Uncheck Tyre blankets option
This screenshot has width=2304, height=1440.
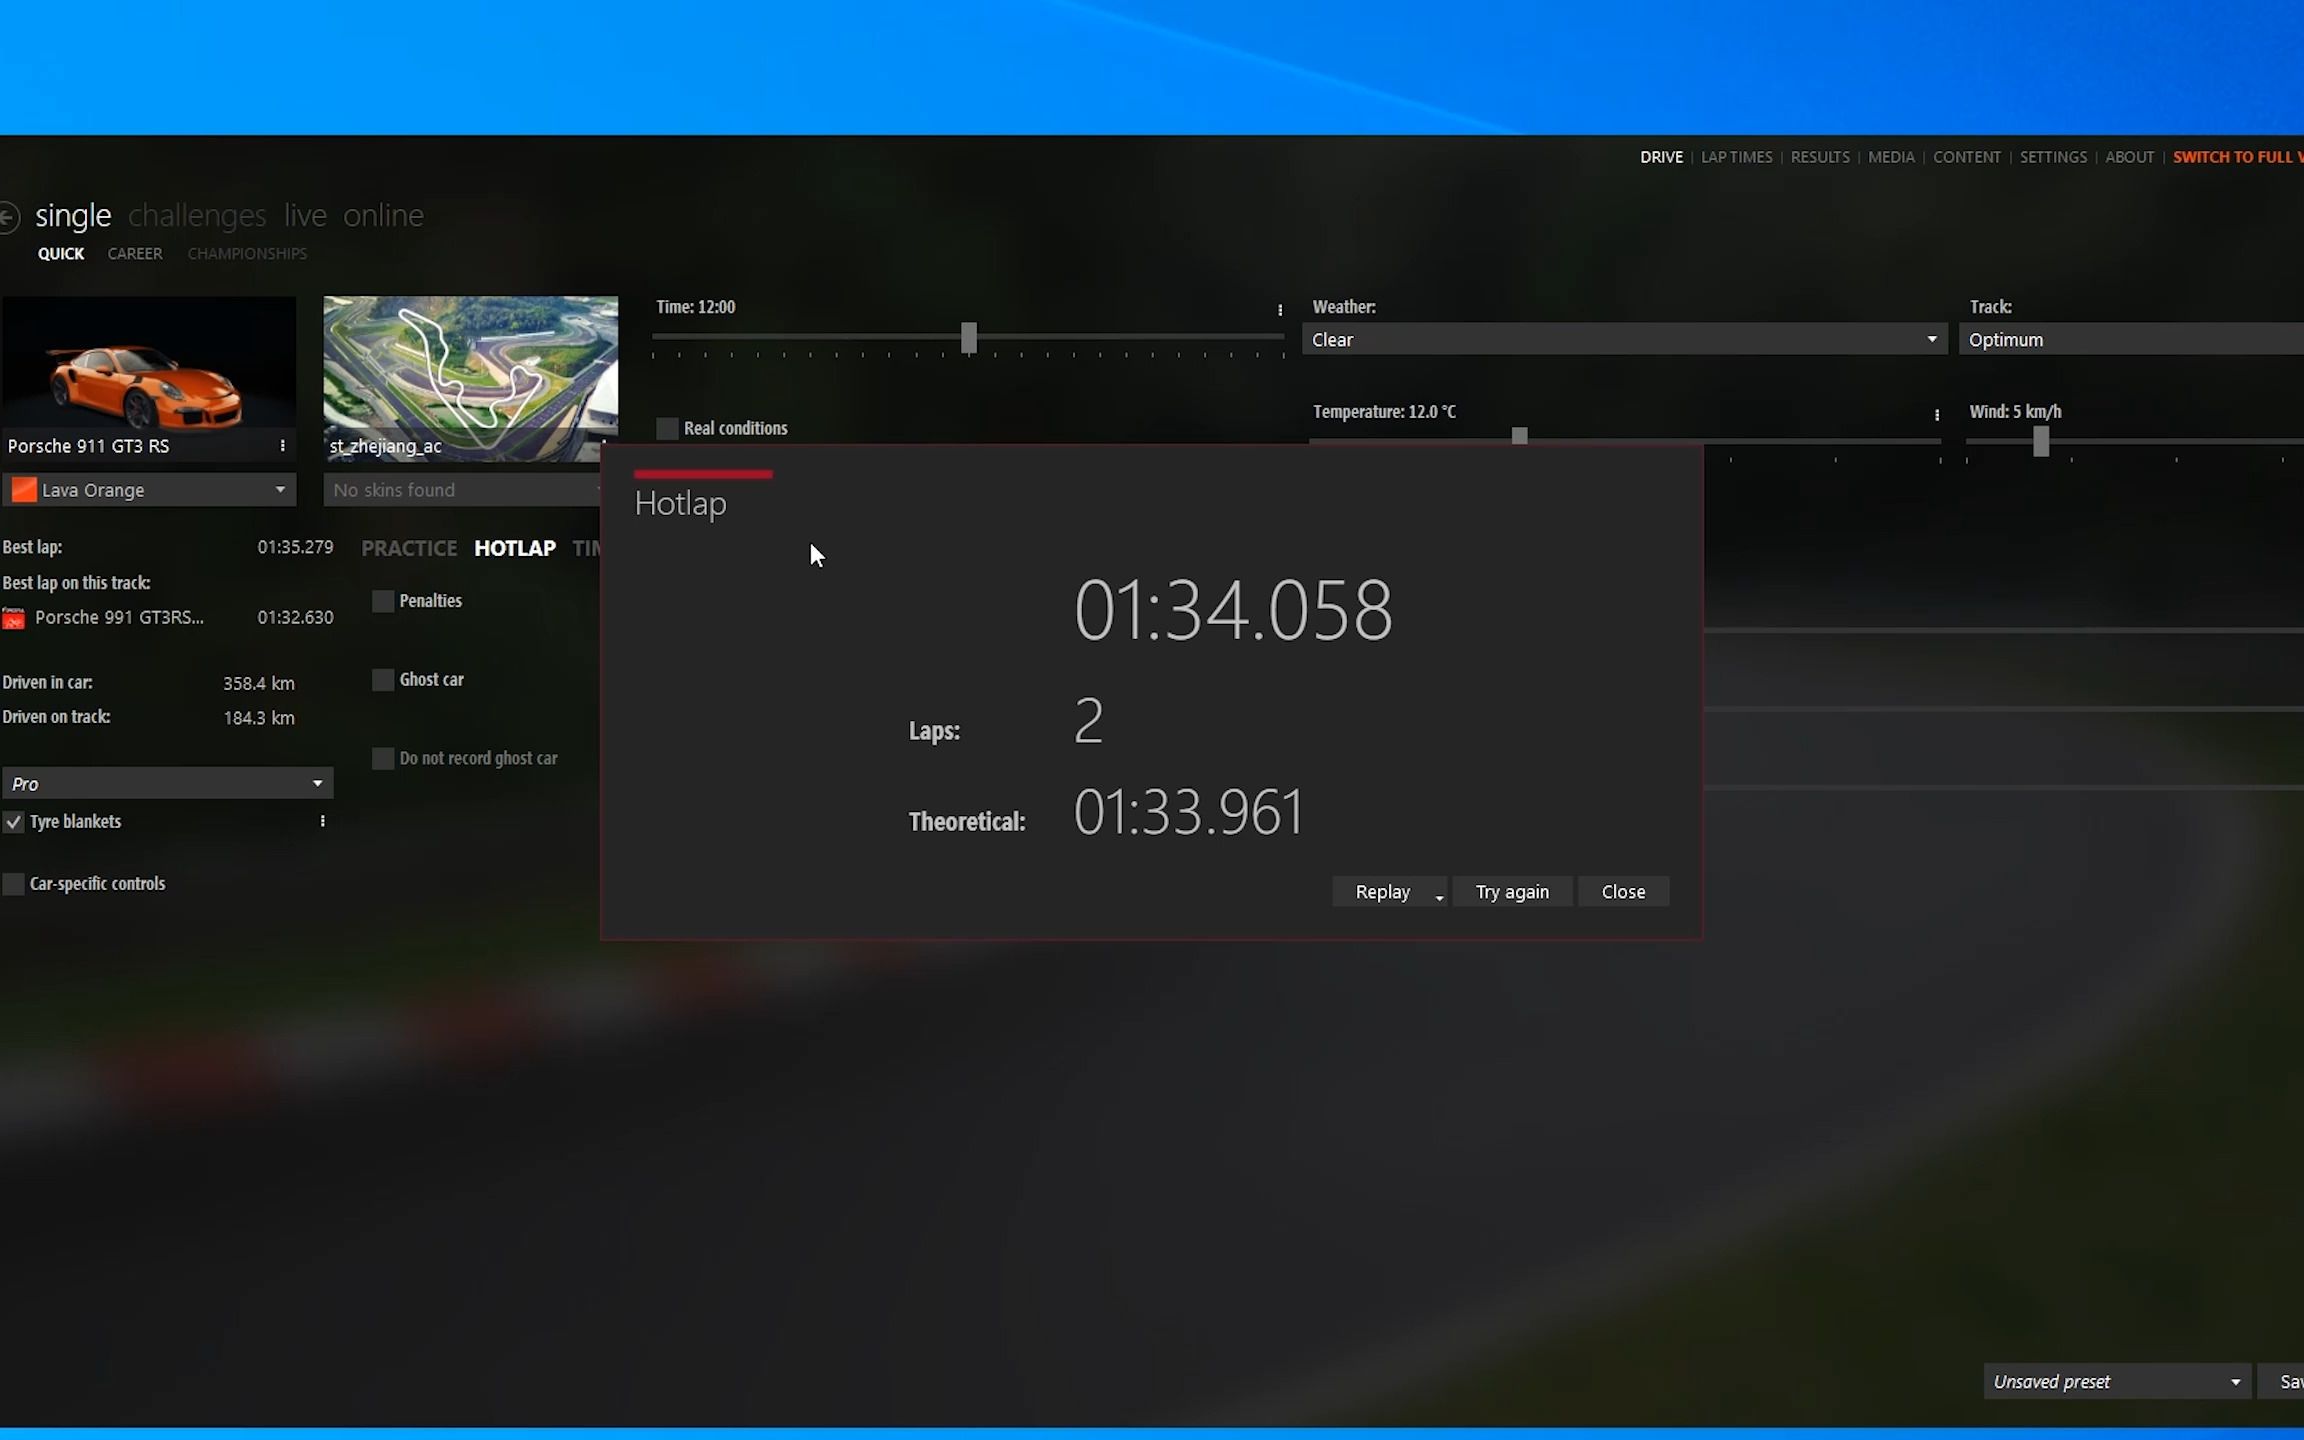13,822
